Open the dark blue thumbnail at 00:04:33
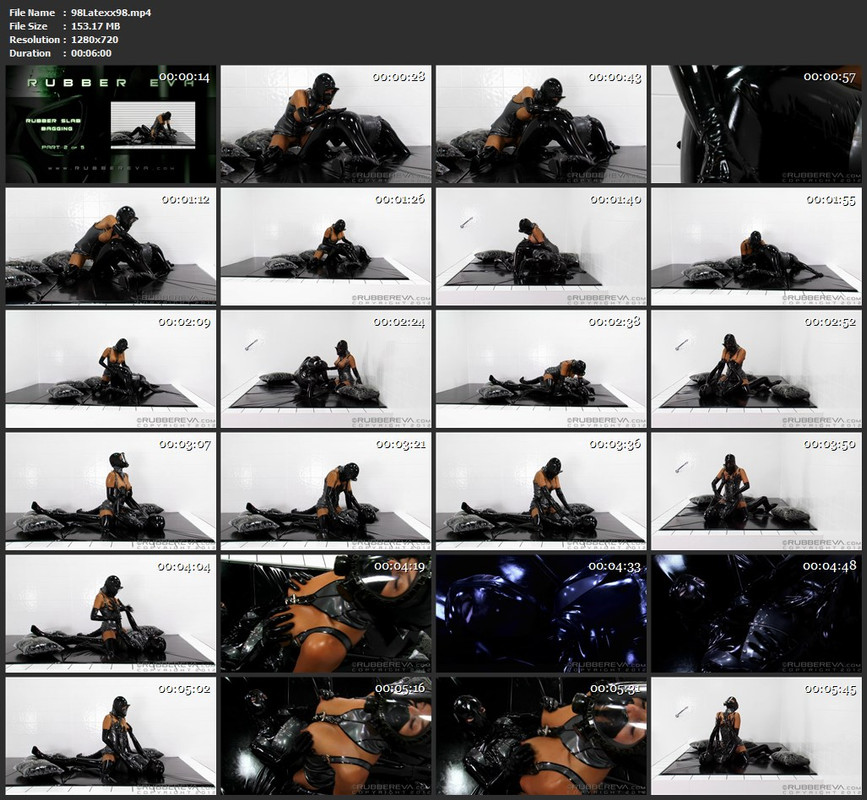The width and height of the screenshot is (867, 800). (x=541, y=614)
